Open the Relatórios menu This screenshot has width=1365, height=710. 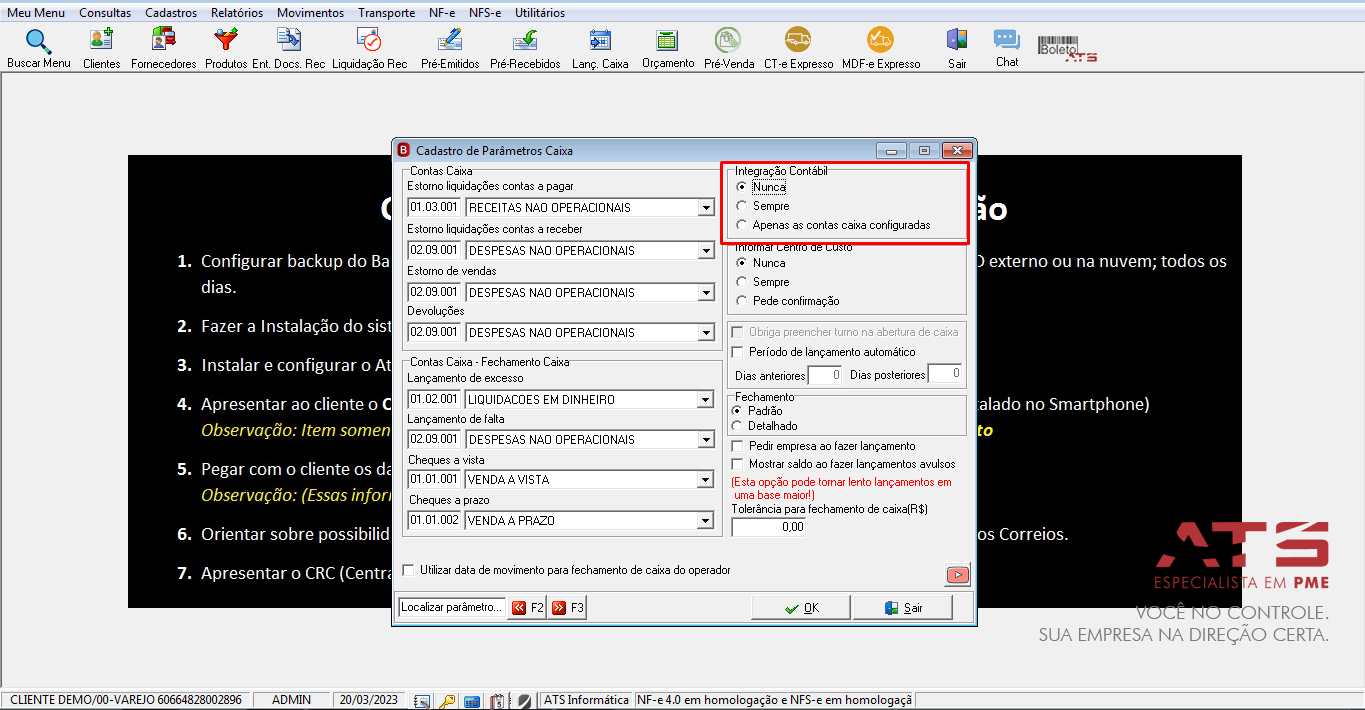point(237,13)
